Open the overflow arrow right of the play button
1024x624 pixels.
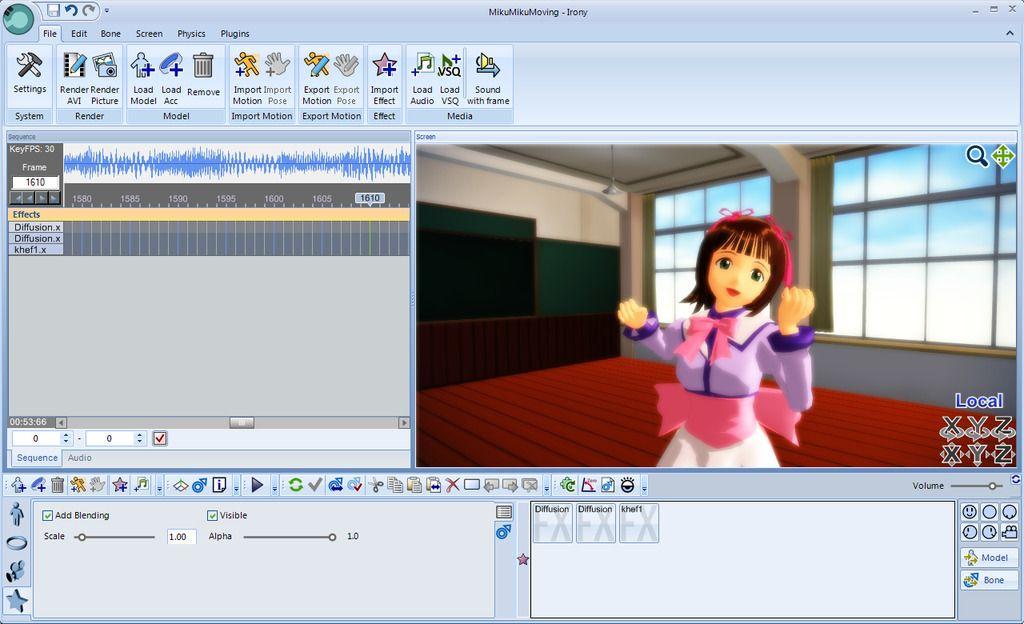click(275, 487)
